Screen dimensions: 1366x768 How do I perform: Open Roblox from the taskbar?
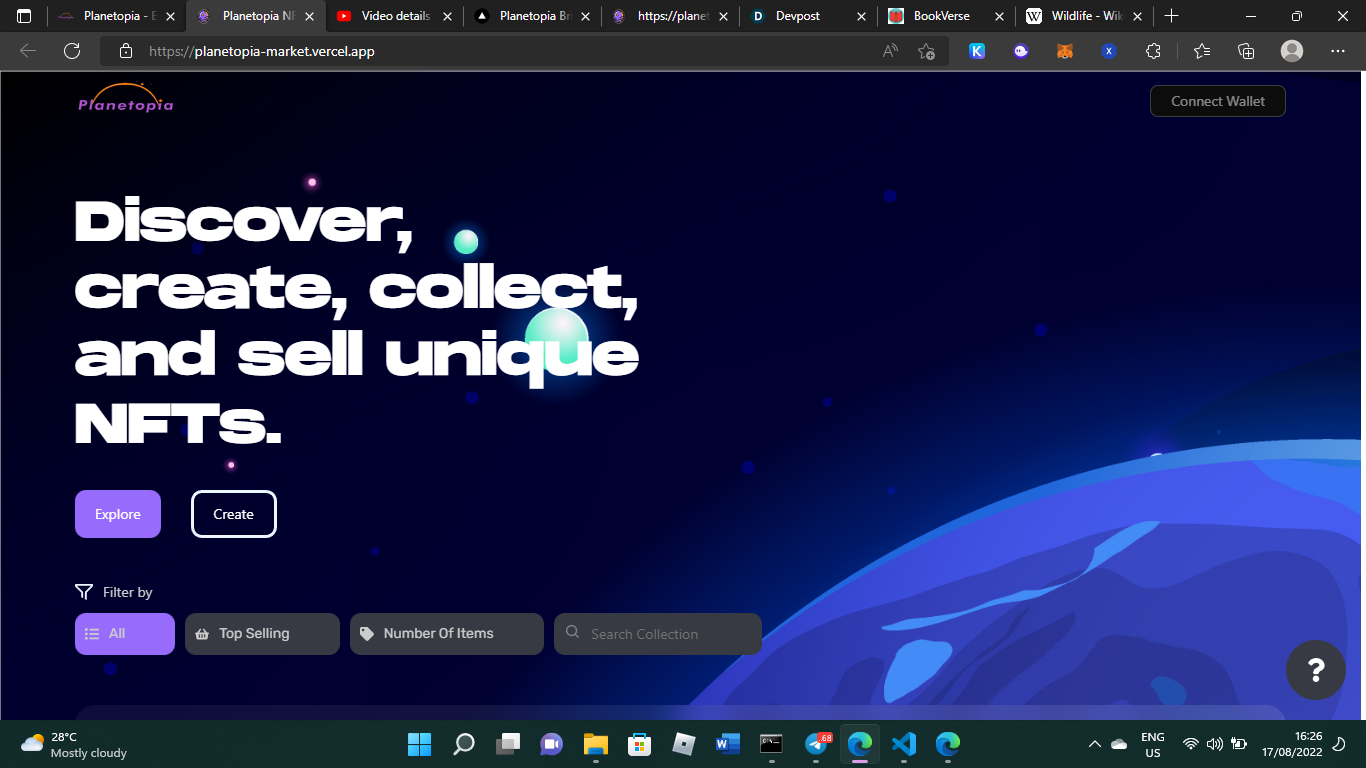(684, 744)
